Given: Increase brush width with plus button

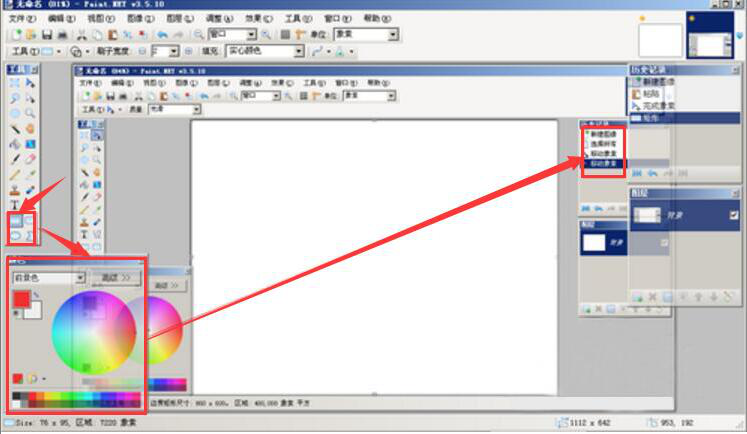Looking at the screenshot, I should click(189, 51).
